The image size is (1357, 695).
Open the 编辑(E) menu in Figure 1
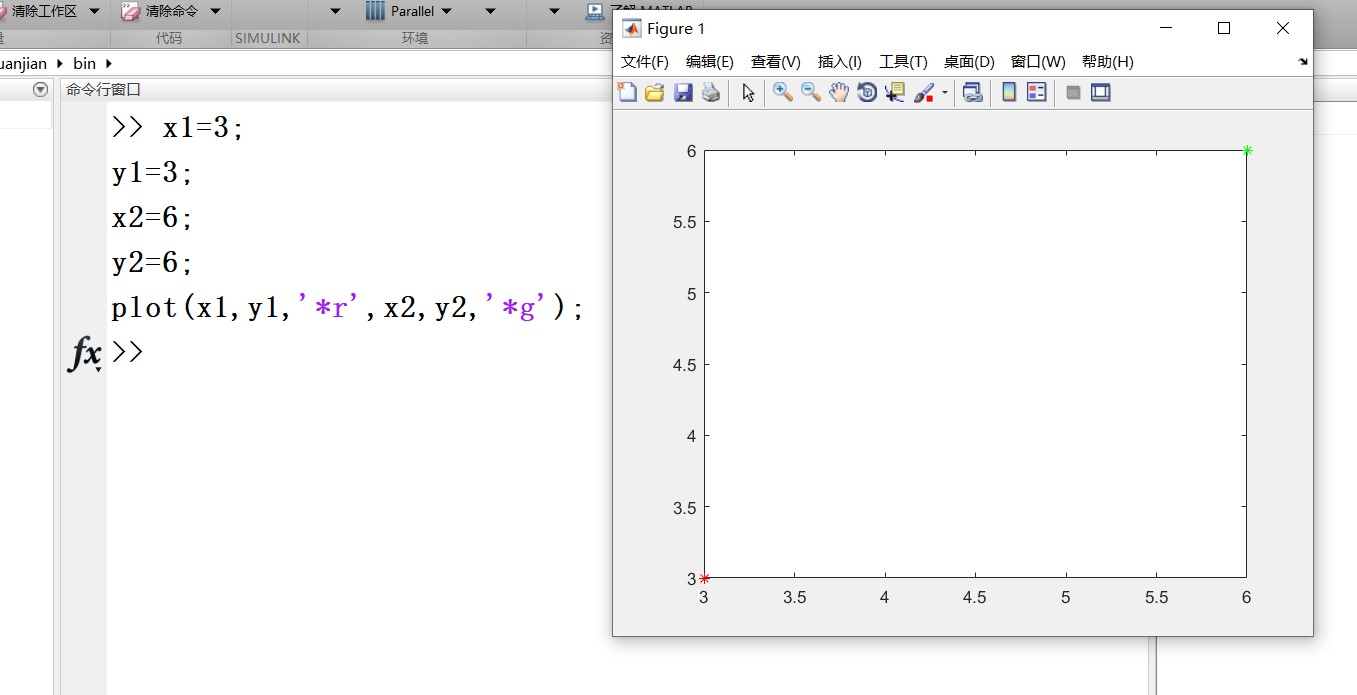tap(710, 62)
